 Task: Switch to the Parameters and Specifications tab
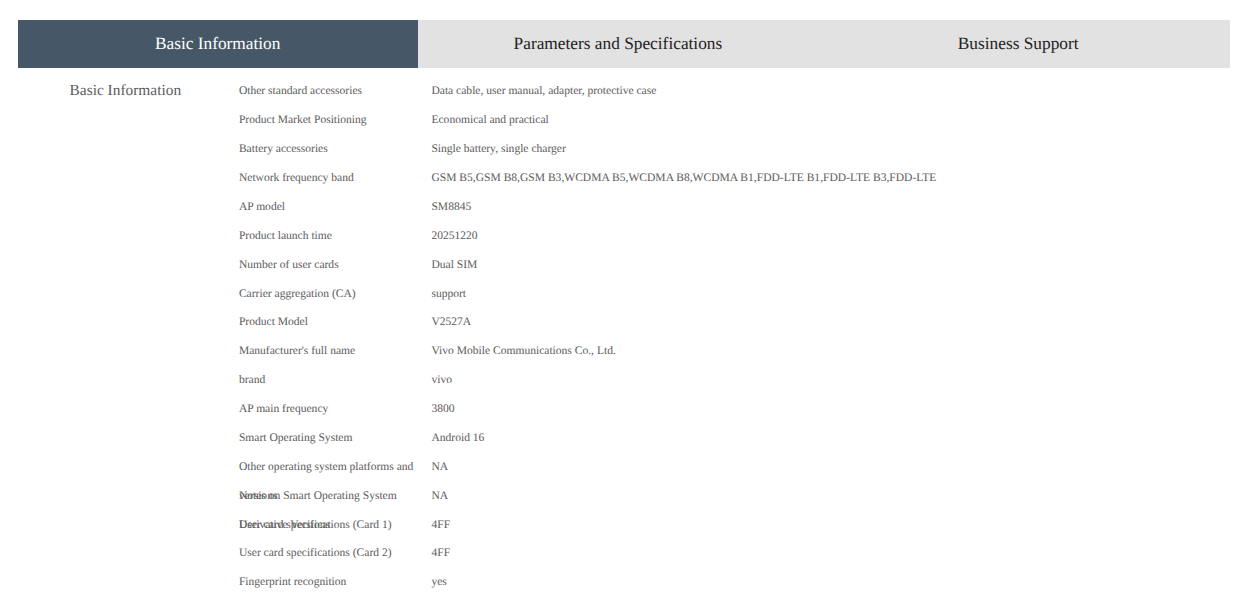tap(617, 44)
